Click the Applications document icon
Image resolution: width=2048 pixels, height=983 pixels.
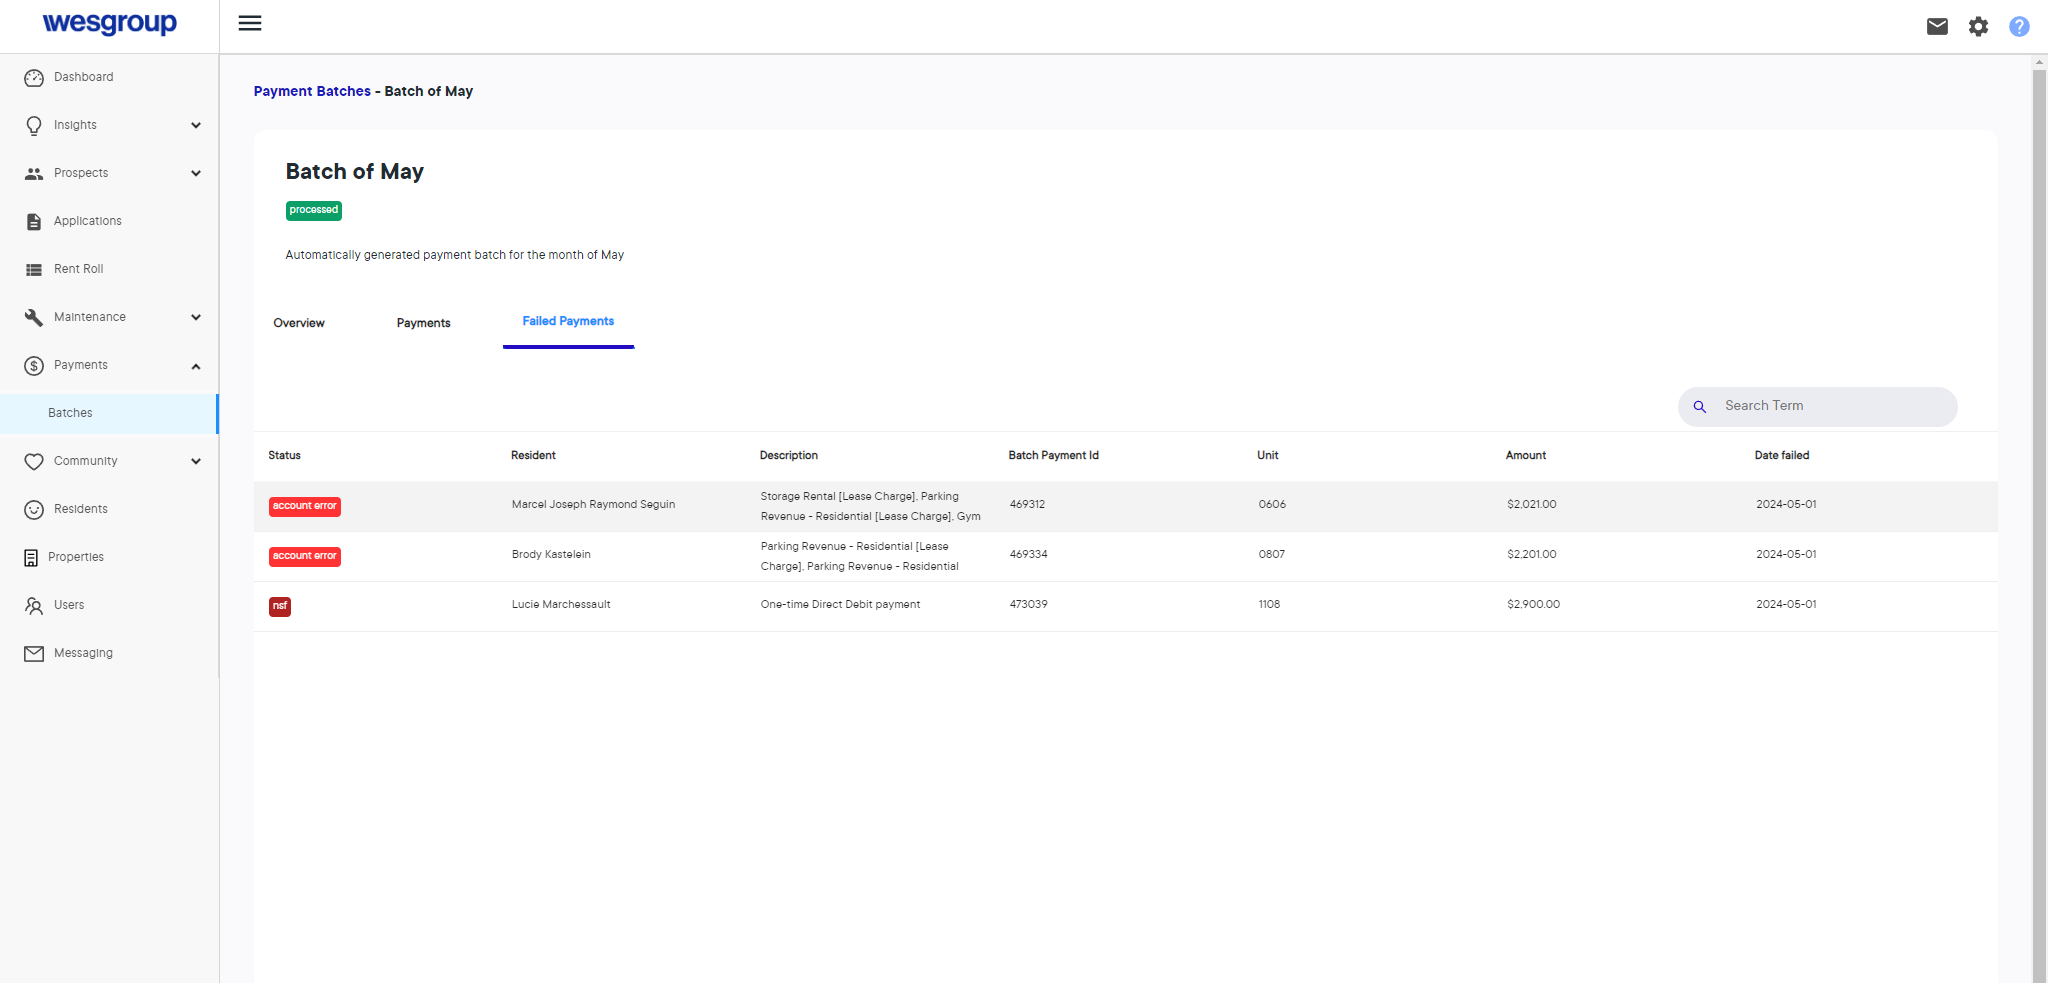tap(34, 222)
